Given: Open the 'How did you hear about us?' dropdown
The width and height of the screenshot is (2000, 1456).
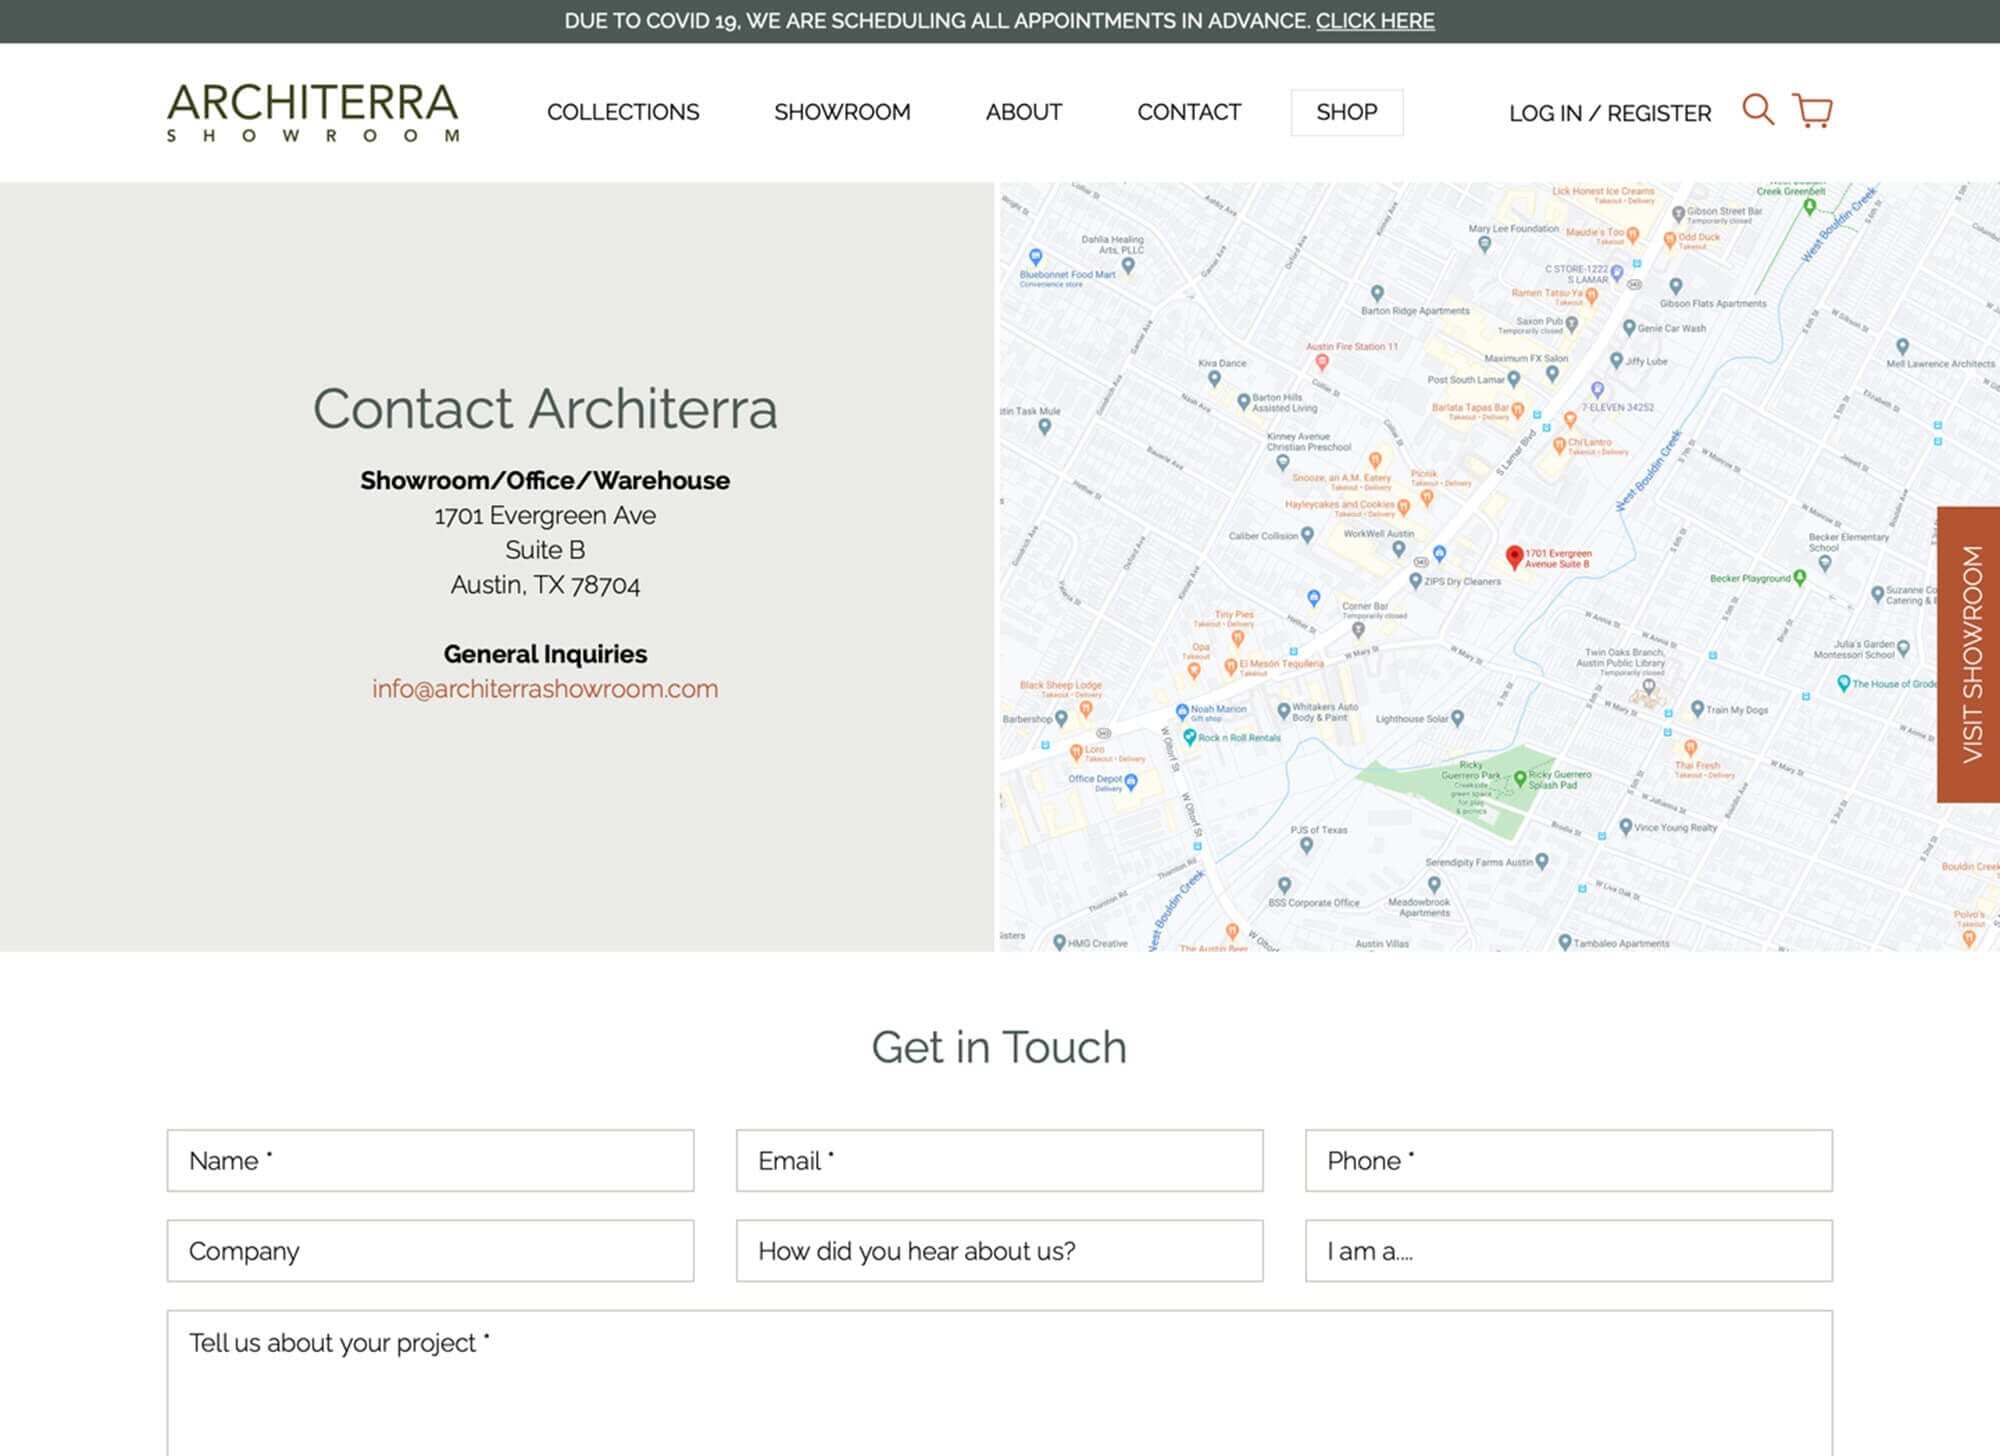Looking at the screenshot, I should 999,1250.
